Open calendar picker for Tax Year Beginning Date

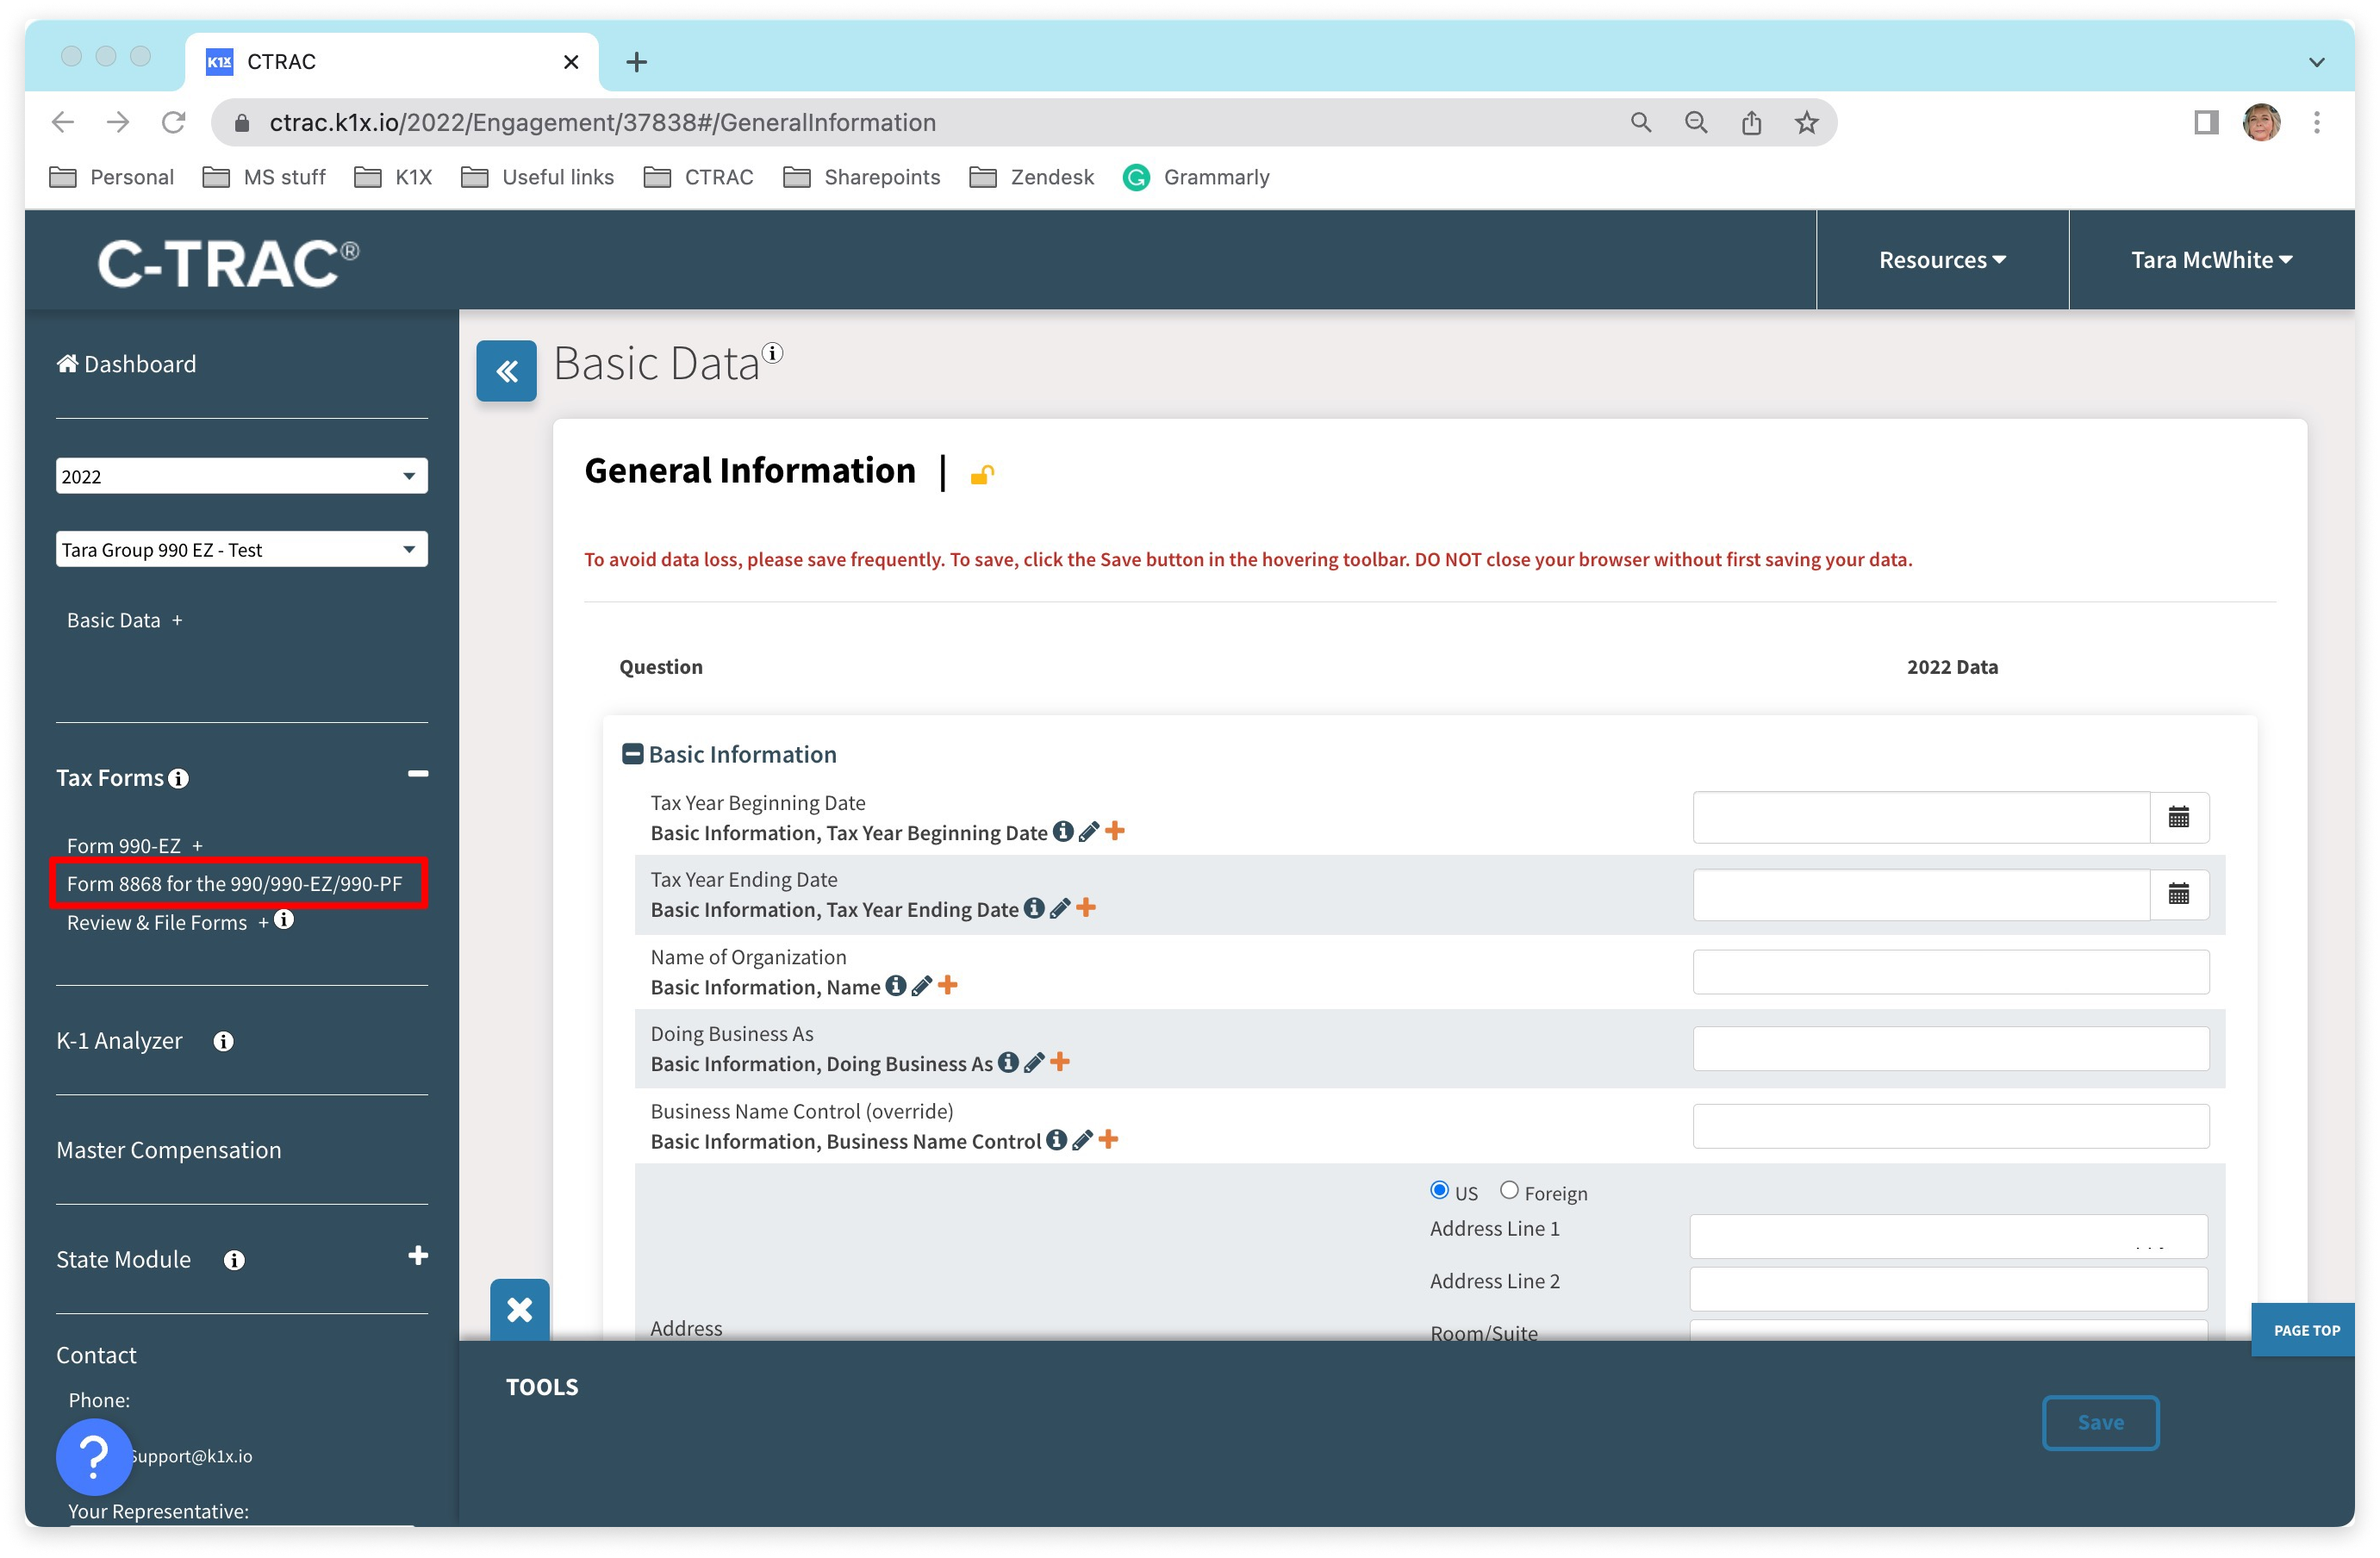[x=2178, y=817]
